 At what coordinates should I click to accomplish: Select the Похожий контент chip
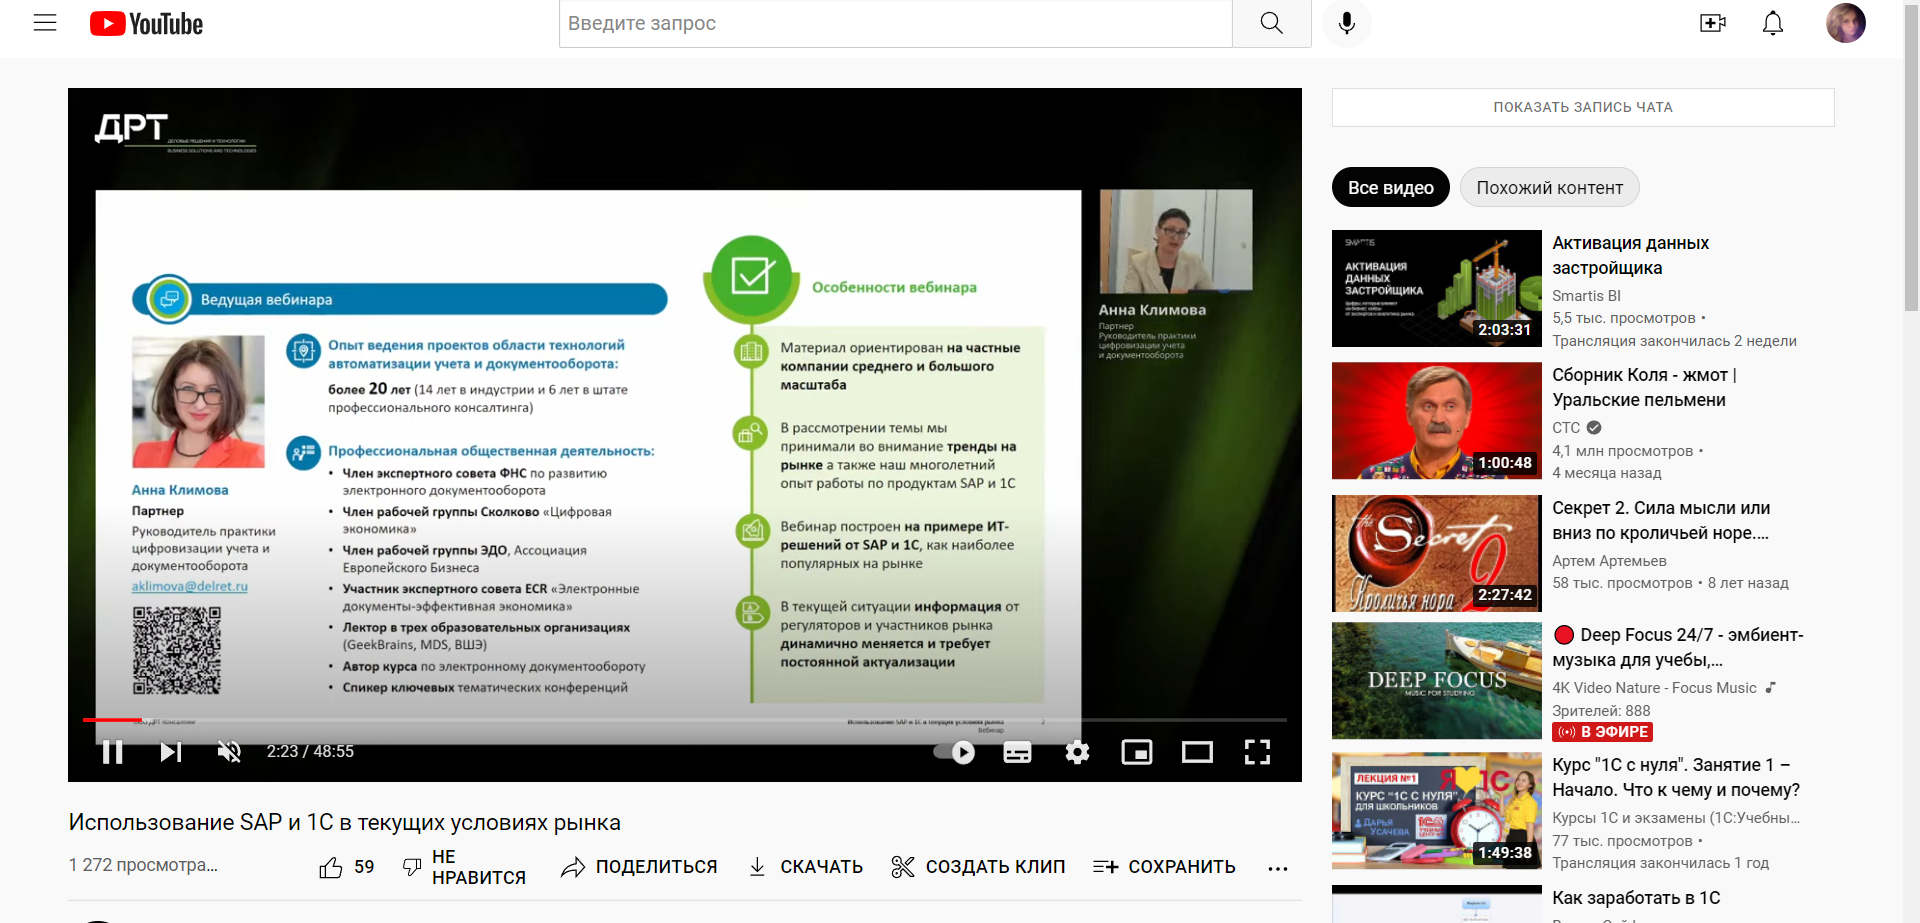(1549, 187)
